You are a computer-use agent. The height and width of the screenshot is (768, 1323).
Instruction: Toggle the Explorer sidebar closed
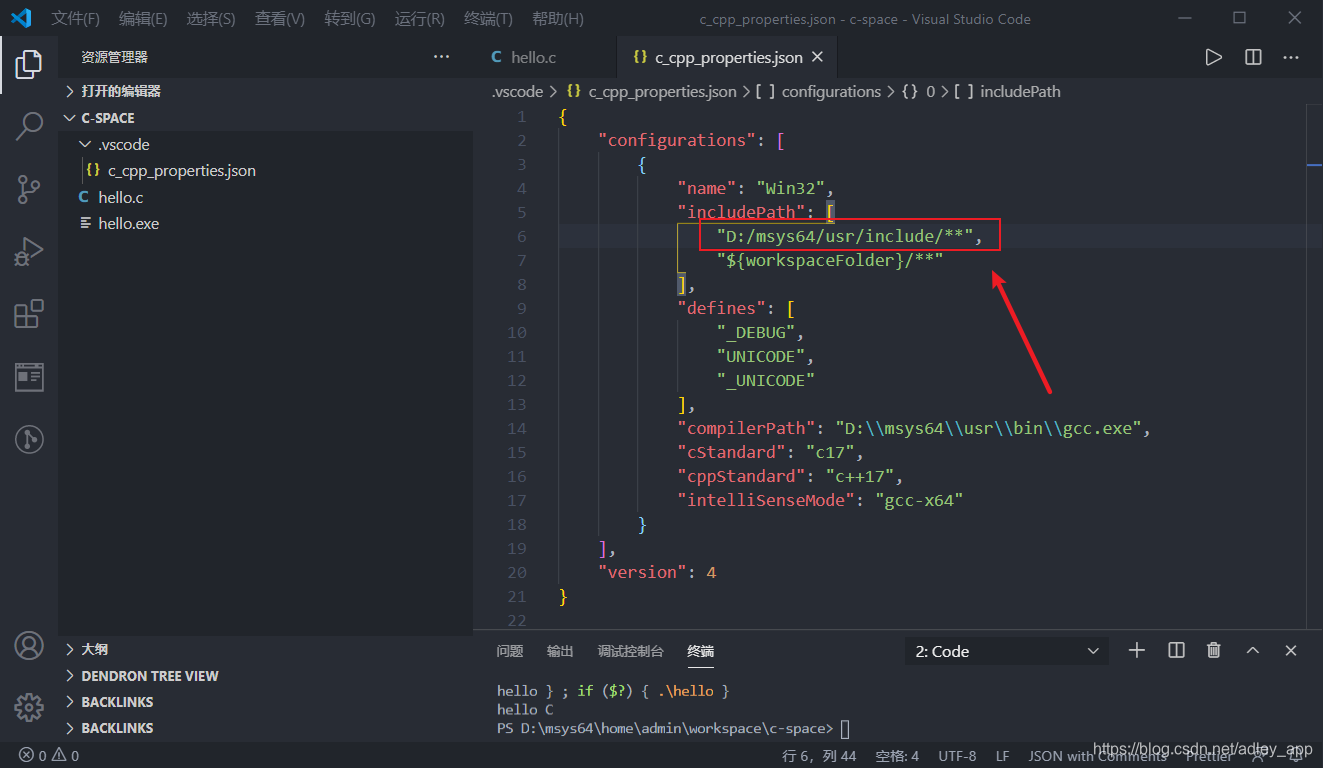28,63
